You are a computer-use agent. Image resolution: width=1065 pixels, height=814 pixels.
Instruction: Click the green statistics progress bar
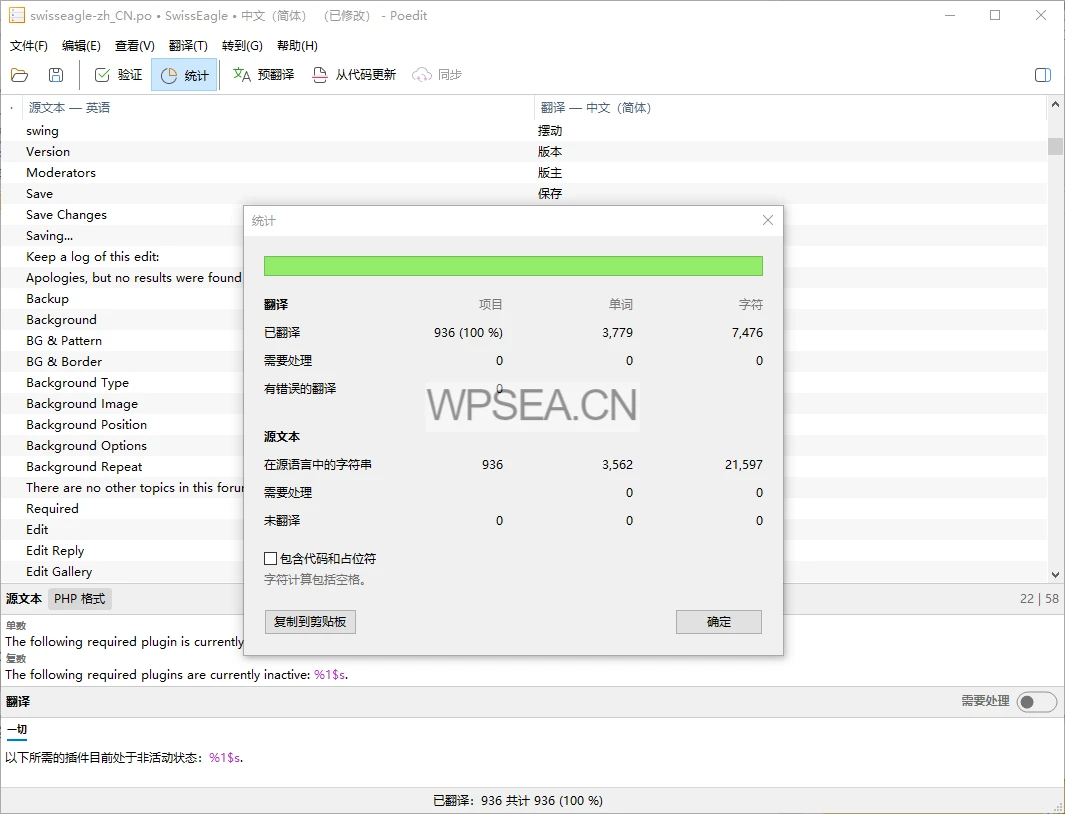pos(513,266)
